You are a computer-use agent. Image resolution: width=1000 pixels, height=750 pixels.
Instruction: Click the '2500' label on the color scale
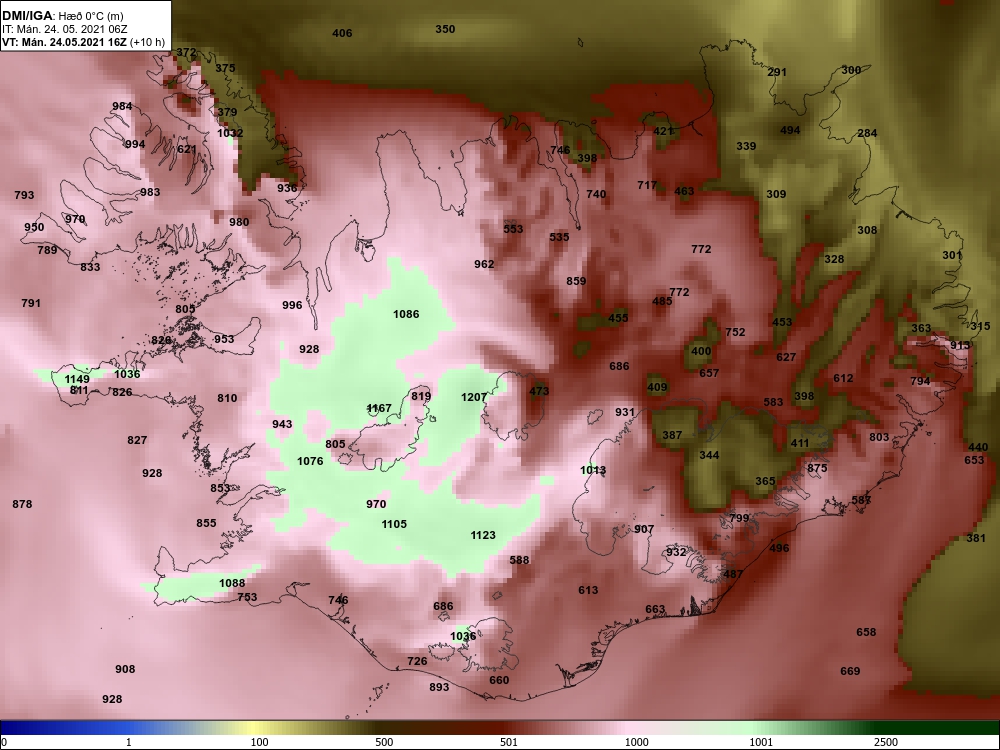tap(886, 742)
